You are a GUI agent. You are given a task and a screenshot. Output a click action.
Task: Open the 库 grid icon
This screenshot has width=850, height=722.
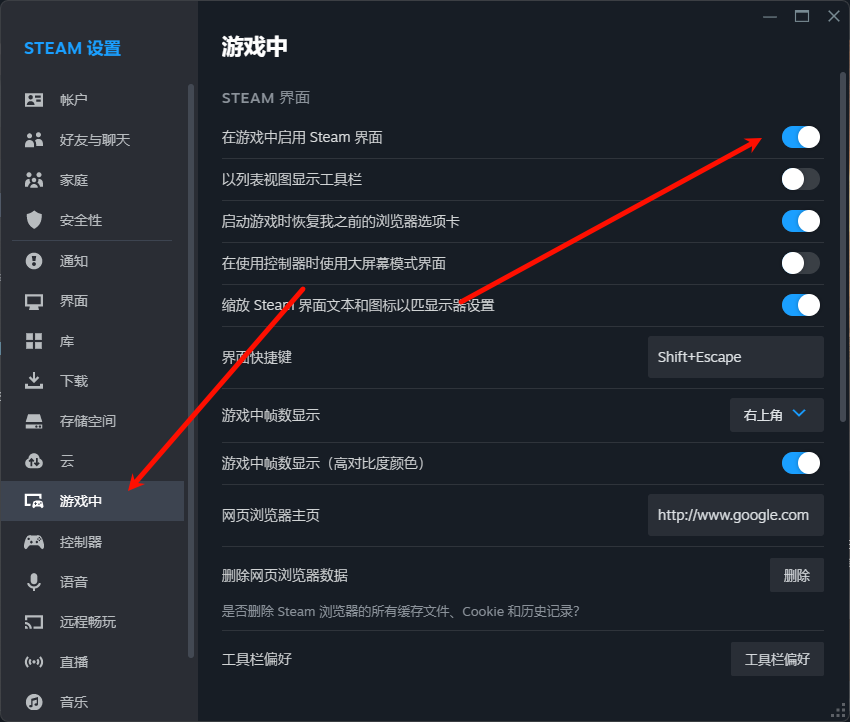tap(34, 341)
